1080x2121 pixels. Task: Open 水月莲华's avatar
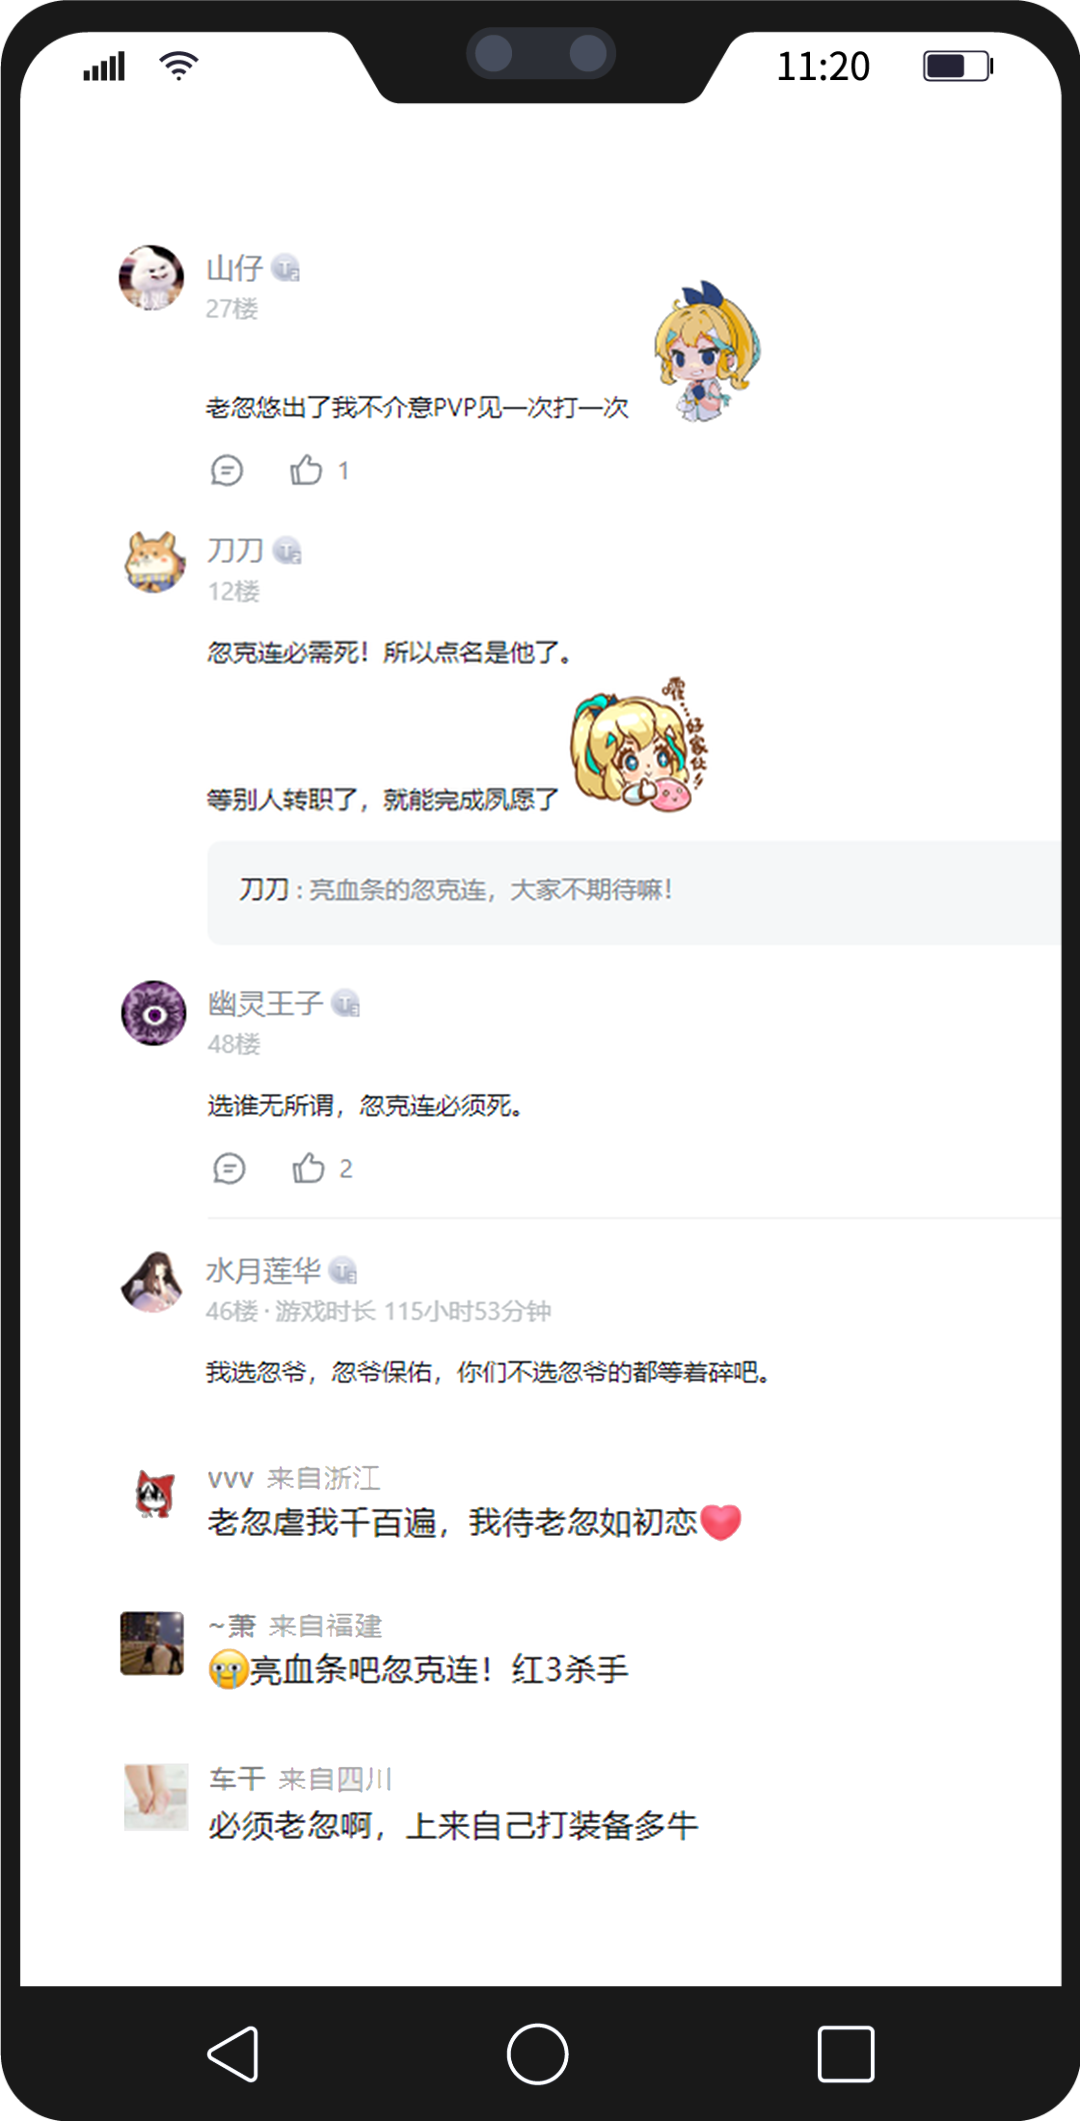pos(152,1281)
